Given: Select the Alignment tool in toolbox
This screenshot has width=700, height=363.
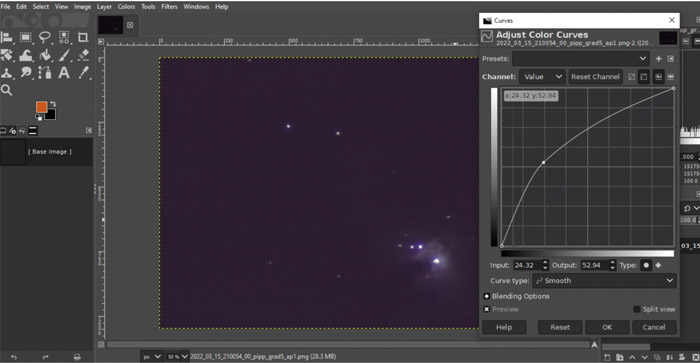Looking at the screenshot, I should click(x=7, y=38).
